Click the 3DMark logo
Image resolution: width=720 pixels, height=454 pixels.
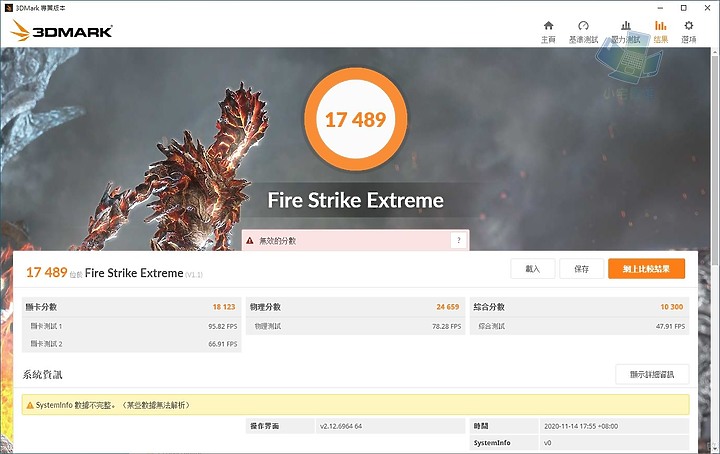62,31
